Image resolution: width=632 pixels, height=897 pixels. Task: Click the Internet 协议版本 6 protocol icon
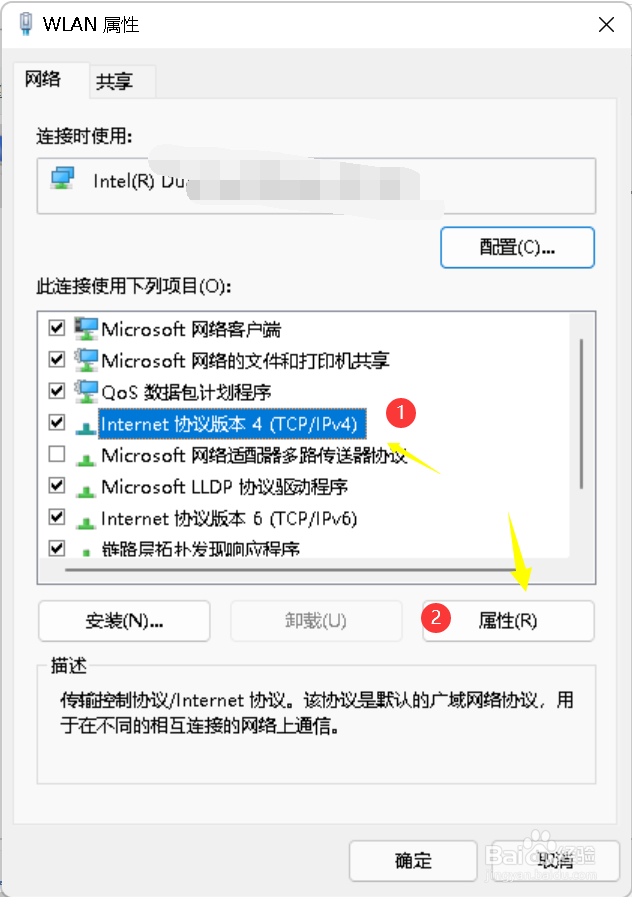(86, 521)
